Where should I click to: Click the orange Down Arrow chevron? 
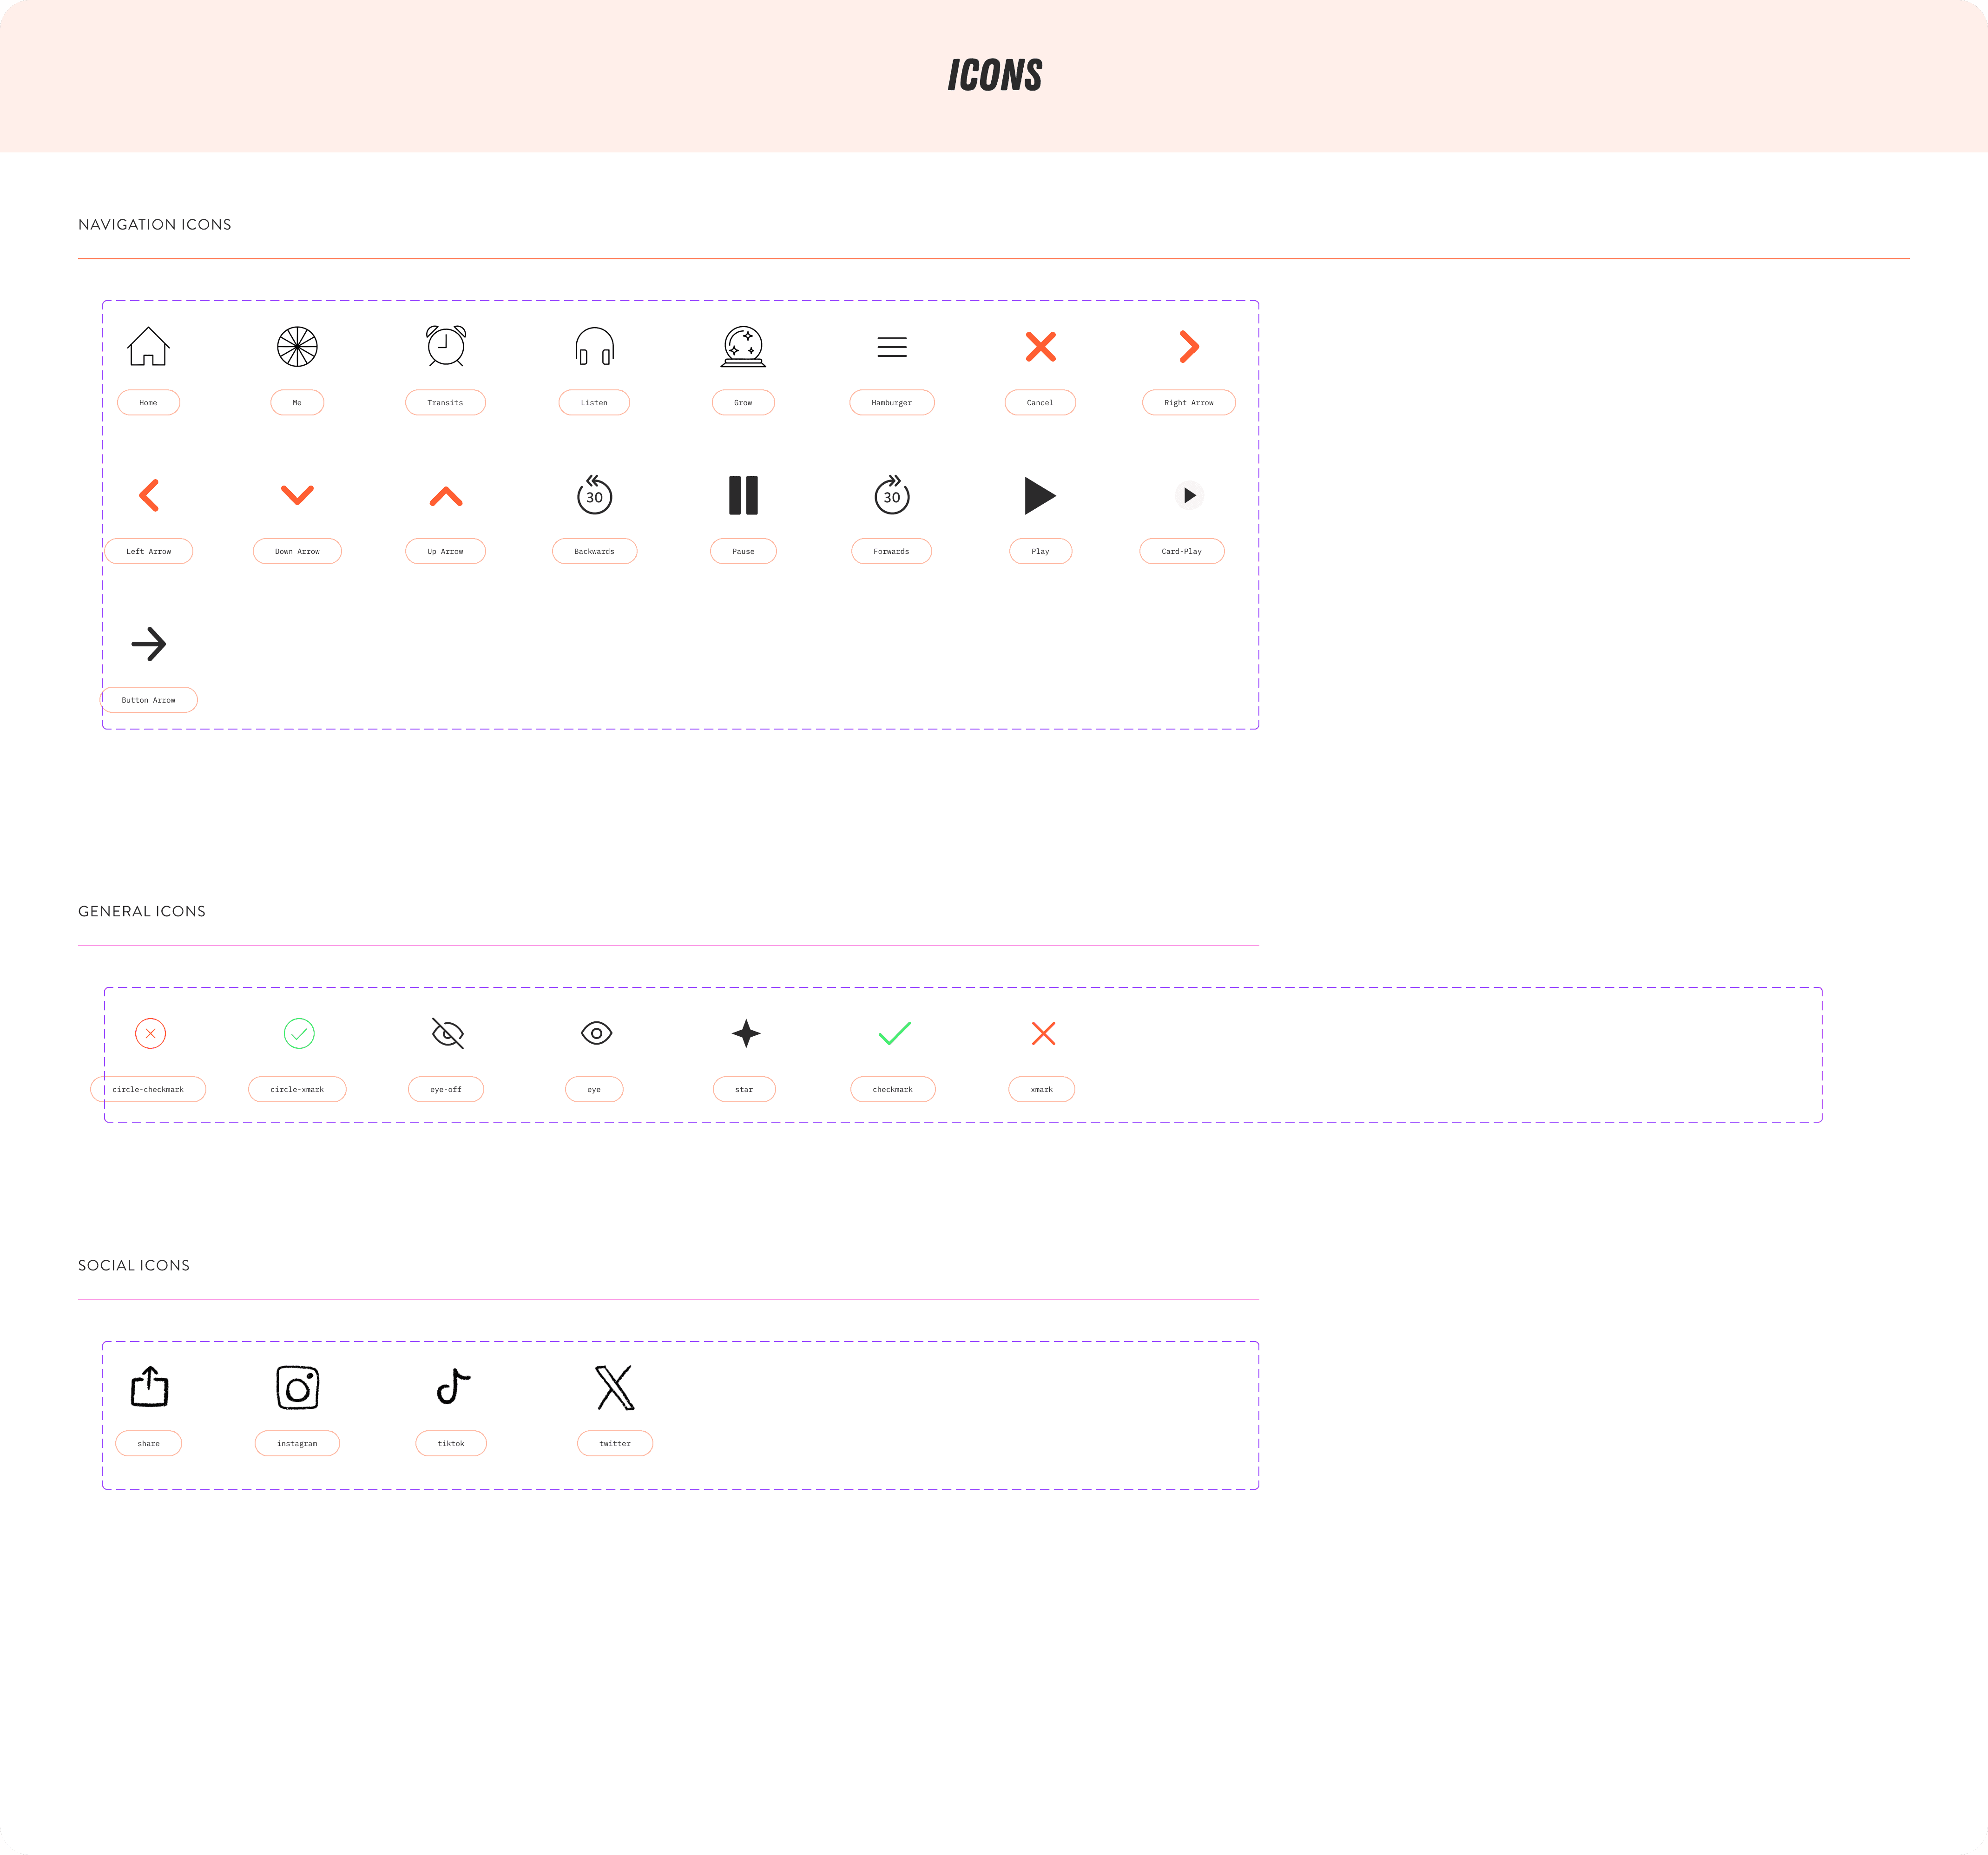coord(297,495)
